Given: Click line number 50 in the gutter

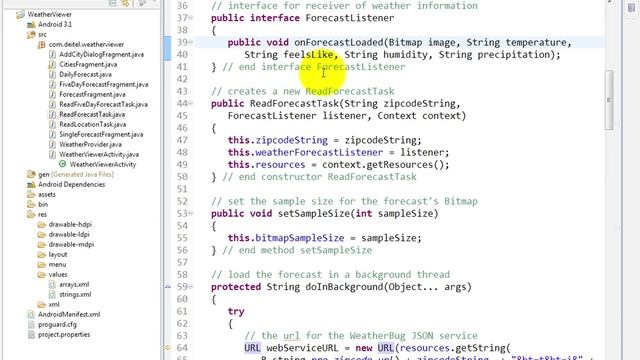Looking at the screenshot, I should coord(182,177).
